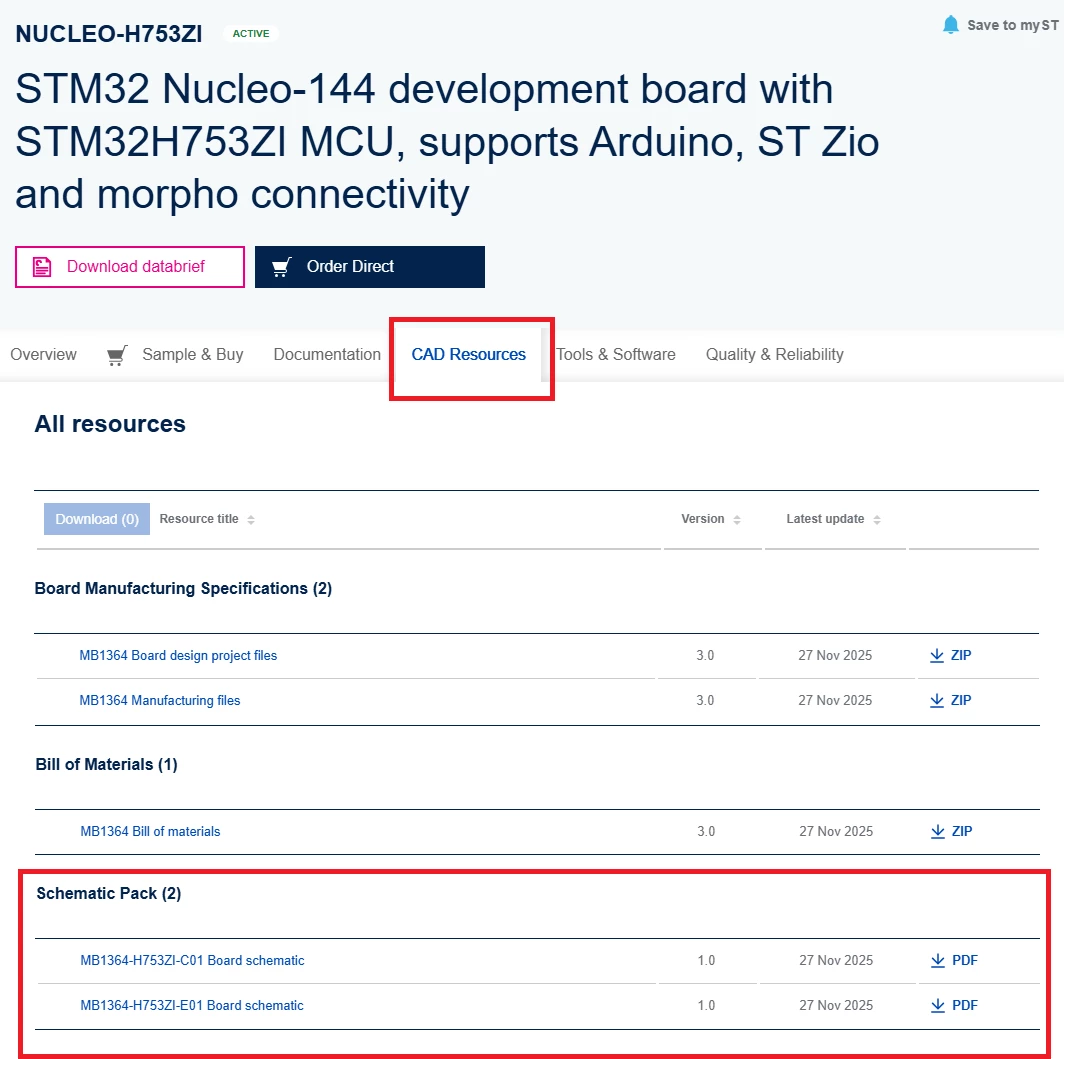Click download icon for MB1364 Board design project files
Image resolution: width=1070 pixels, height=1074 pixels.
point(936,655)
